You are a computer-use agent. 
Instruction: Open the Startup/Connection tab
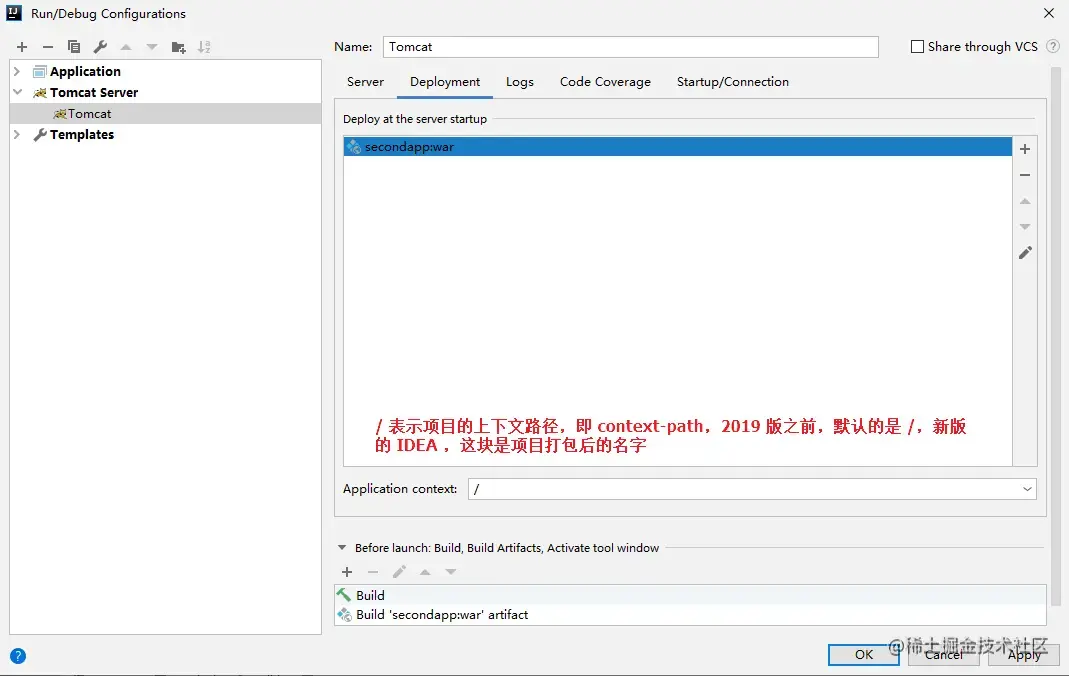pyautogui.click(x=733, y=82)
